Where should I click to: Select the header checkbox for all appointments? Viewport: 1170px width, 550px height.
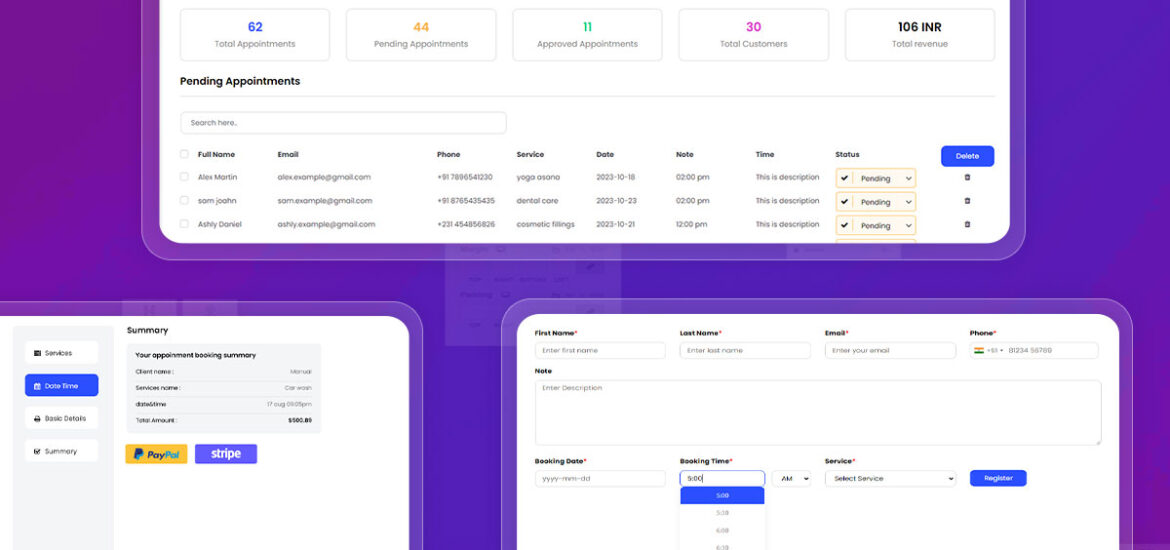184,154
